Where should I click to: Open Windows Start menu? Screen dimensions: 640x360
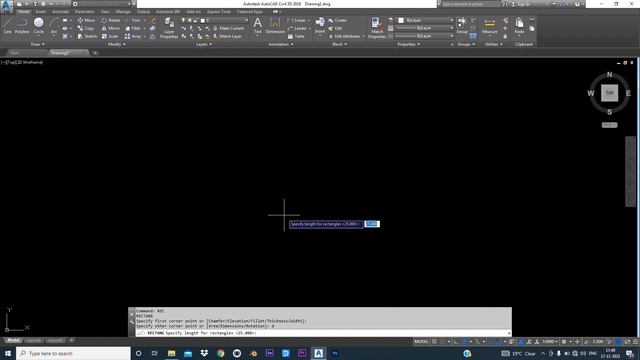point(8,353)
